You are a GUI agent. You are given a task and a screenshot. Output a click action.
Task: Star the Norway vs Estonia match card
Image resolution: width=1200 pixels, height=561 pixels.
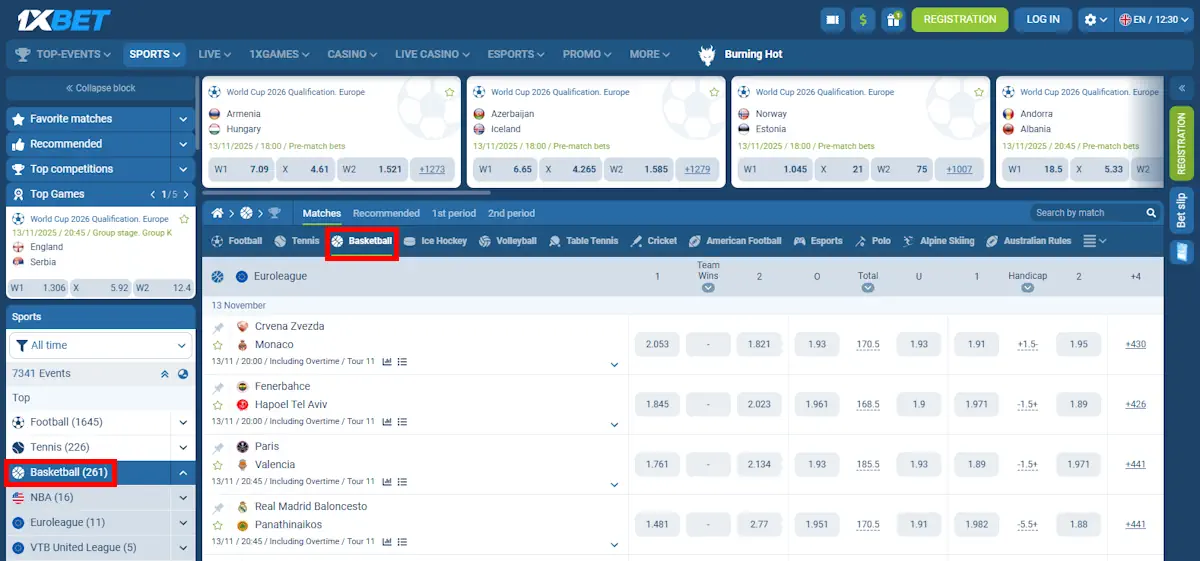coord(979,92)
